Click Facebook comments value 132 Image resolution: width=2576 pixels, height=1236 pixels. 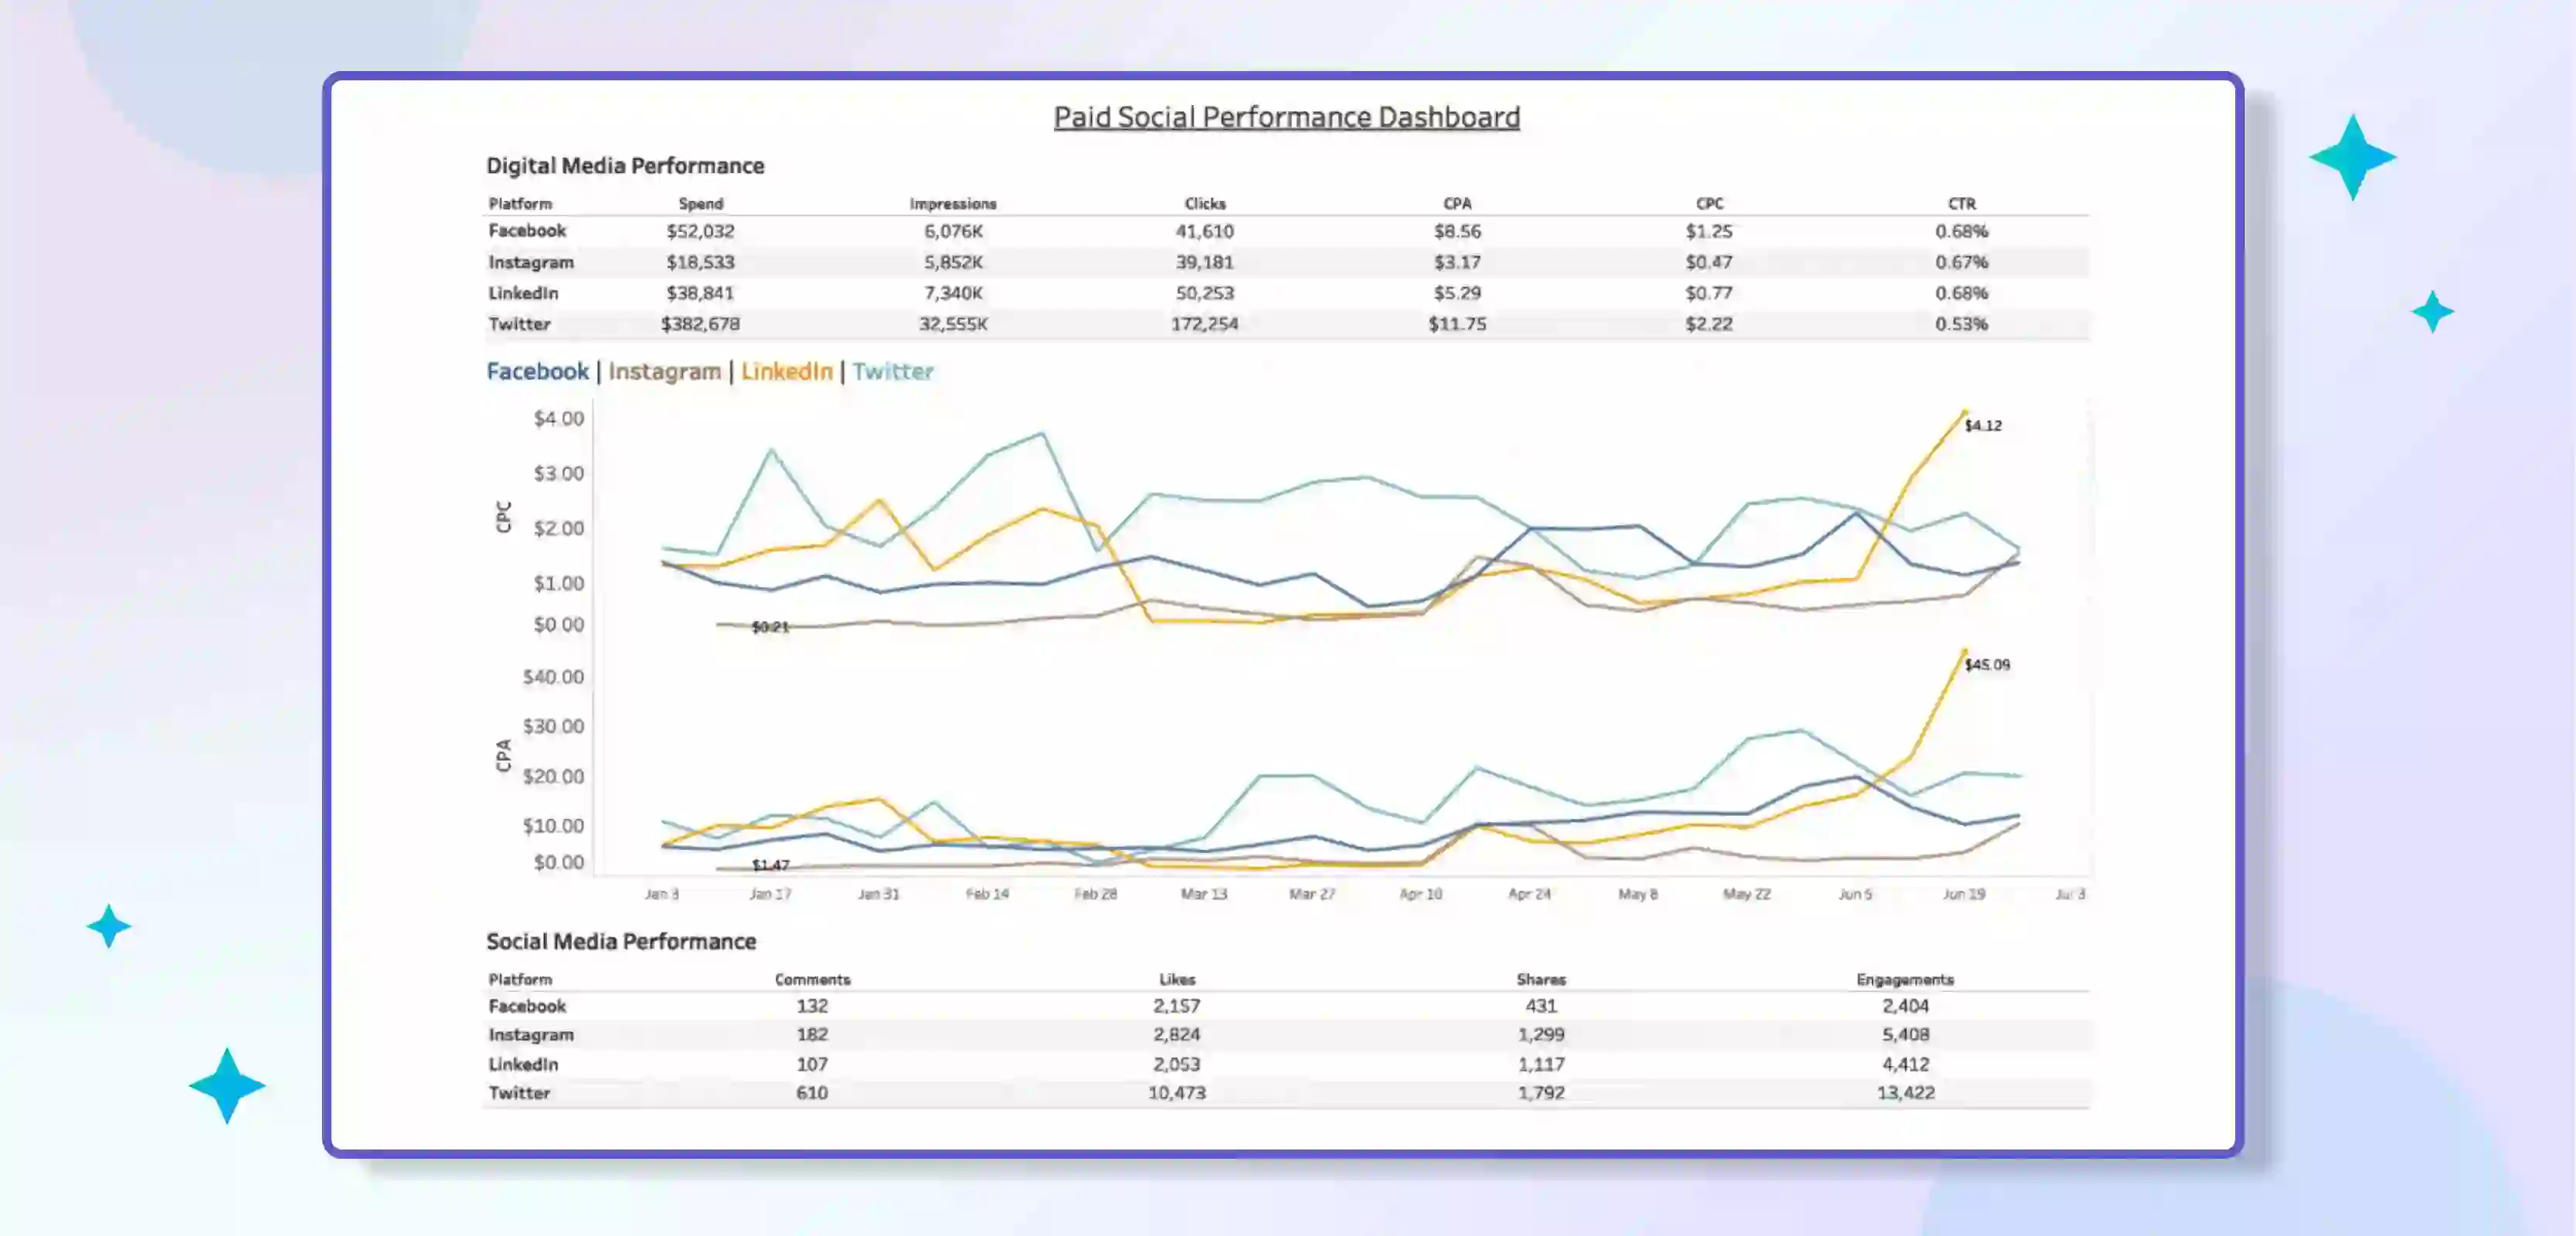(x=812, y=1006)
